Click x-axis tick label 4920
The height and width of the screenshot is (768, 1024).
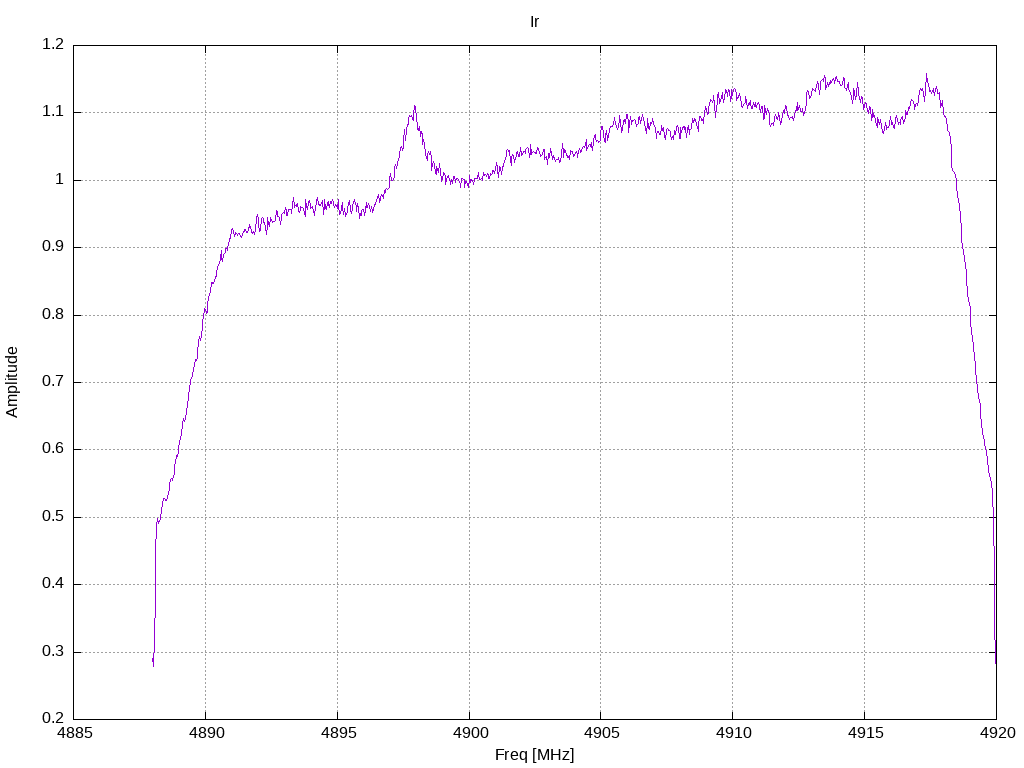(x=997, y=733)
